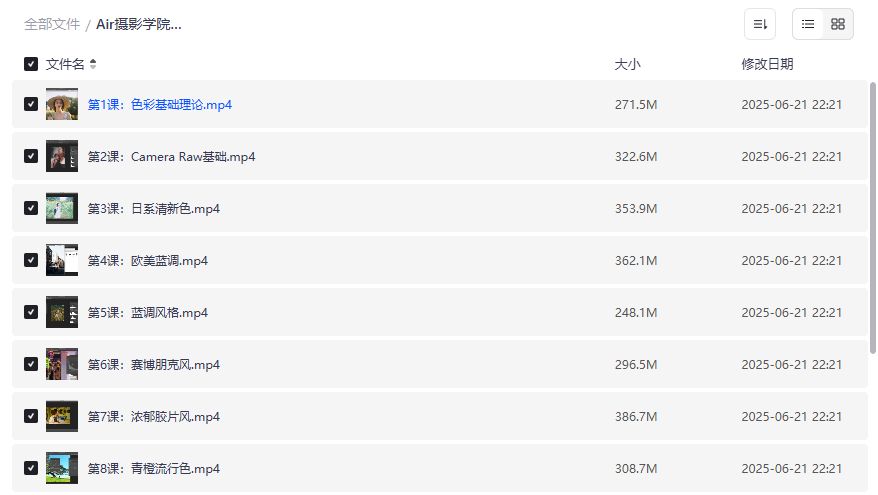
Task: Open 第1课：色彩基础理论.mp4 file link
Action: pos(160,105)
